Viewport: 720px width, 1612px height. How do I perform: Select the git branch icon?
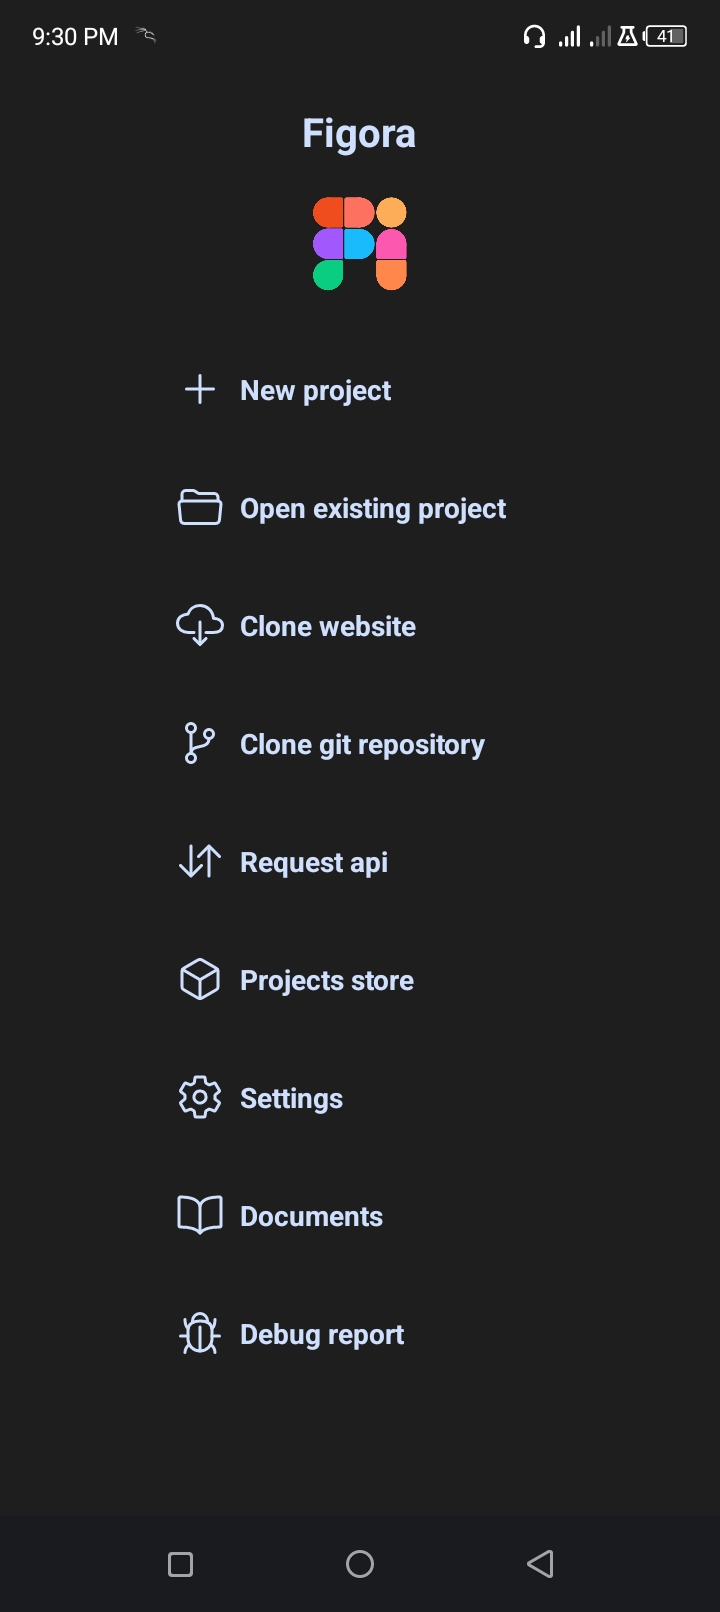pos(199,743)
